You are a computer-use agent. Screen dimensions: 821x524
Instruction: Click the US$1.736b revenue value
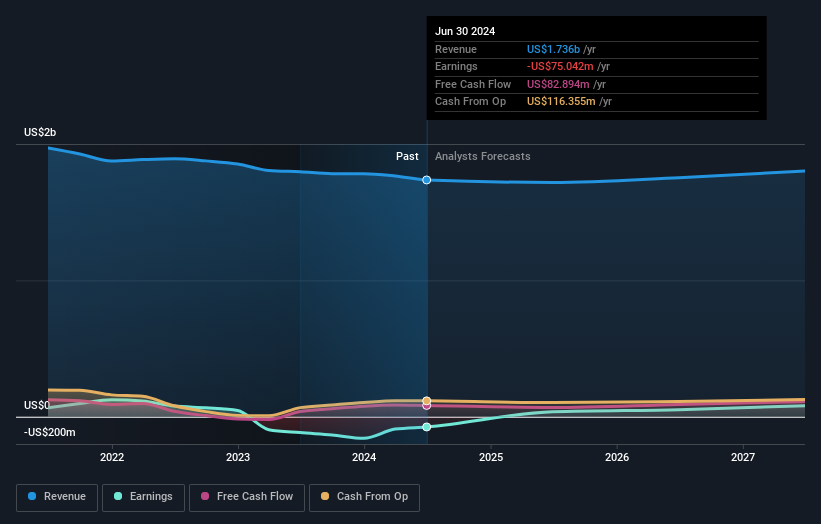pyautogui.click(x=553, y=49)
